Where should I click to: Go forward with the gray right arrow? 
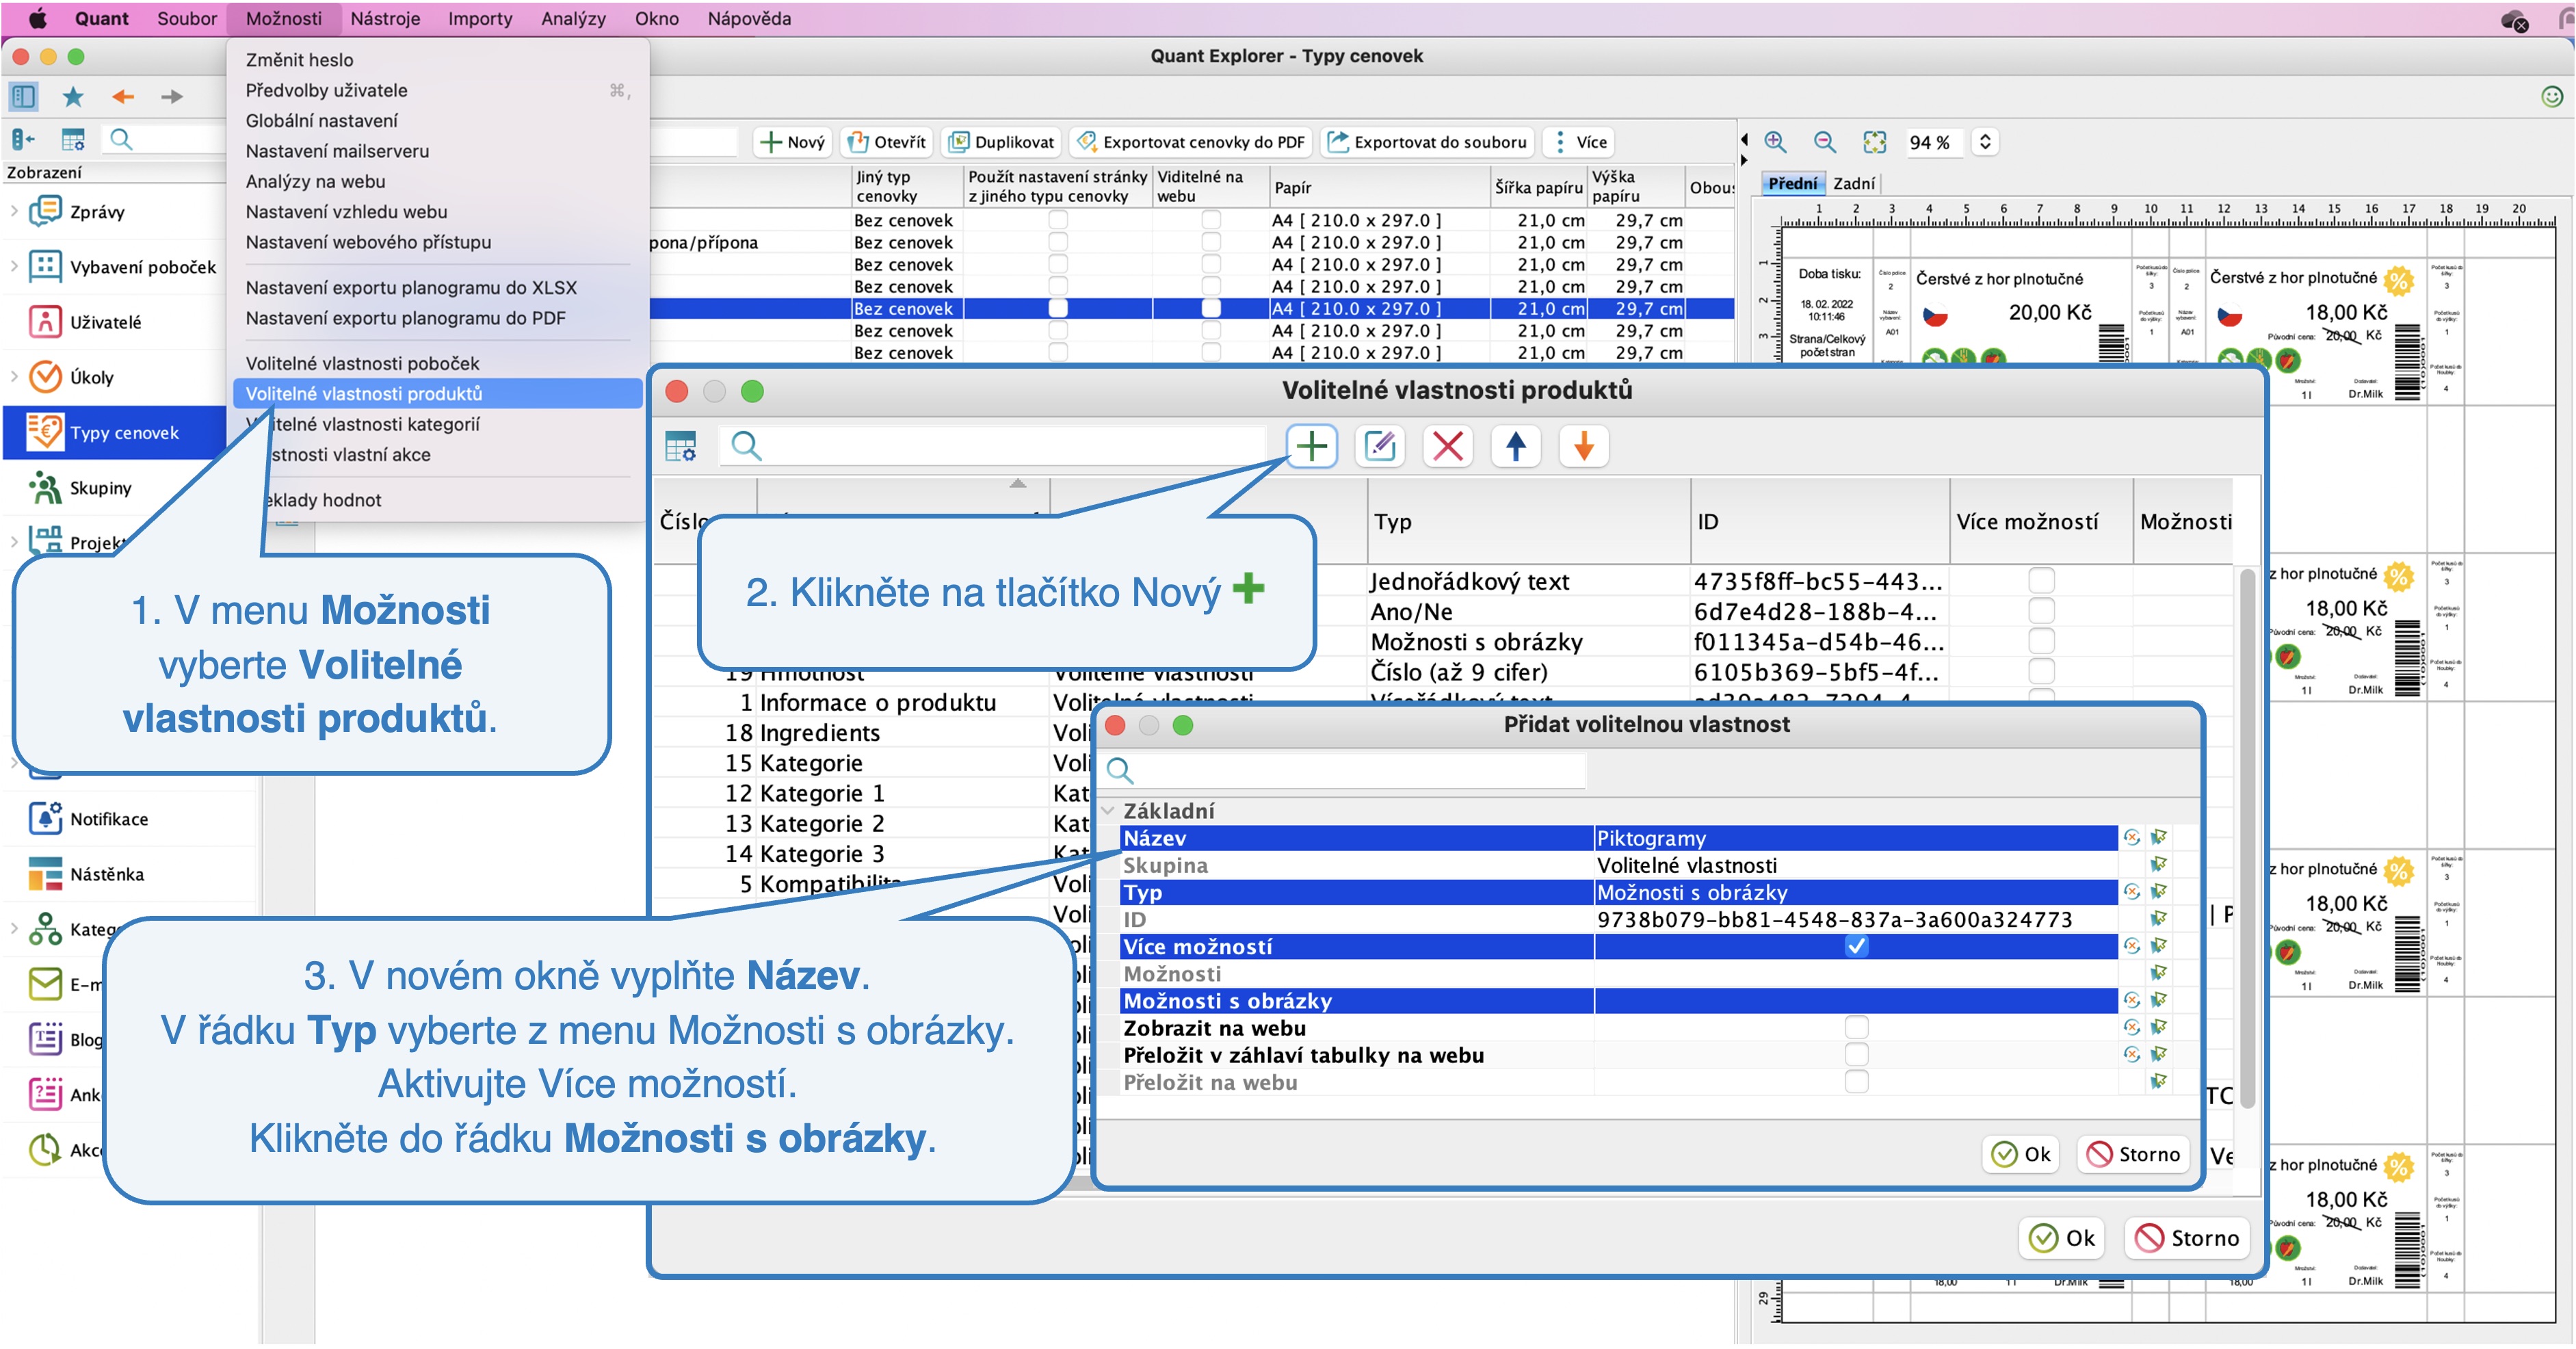(x=172, y=97)
